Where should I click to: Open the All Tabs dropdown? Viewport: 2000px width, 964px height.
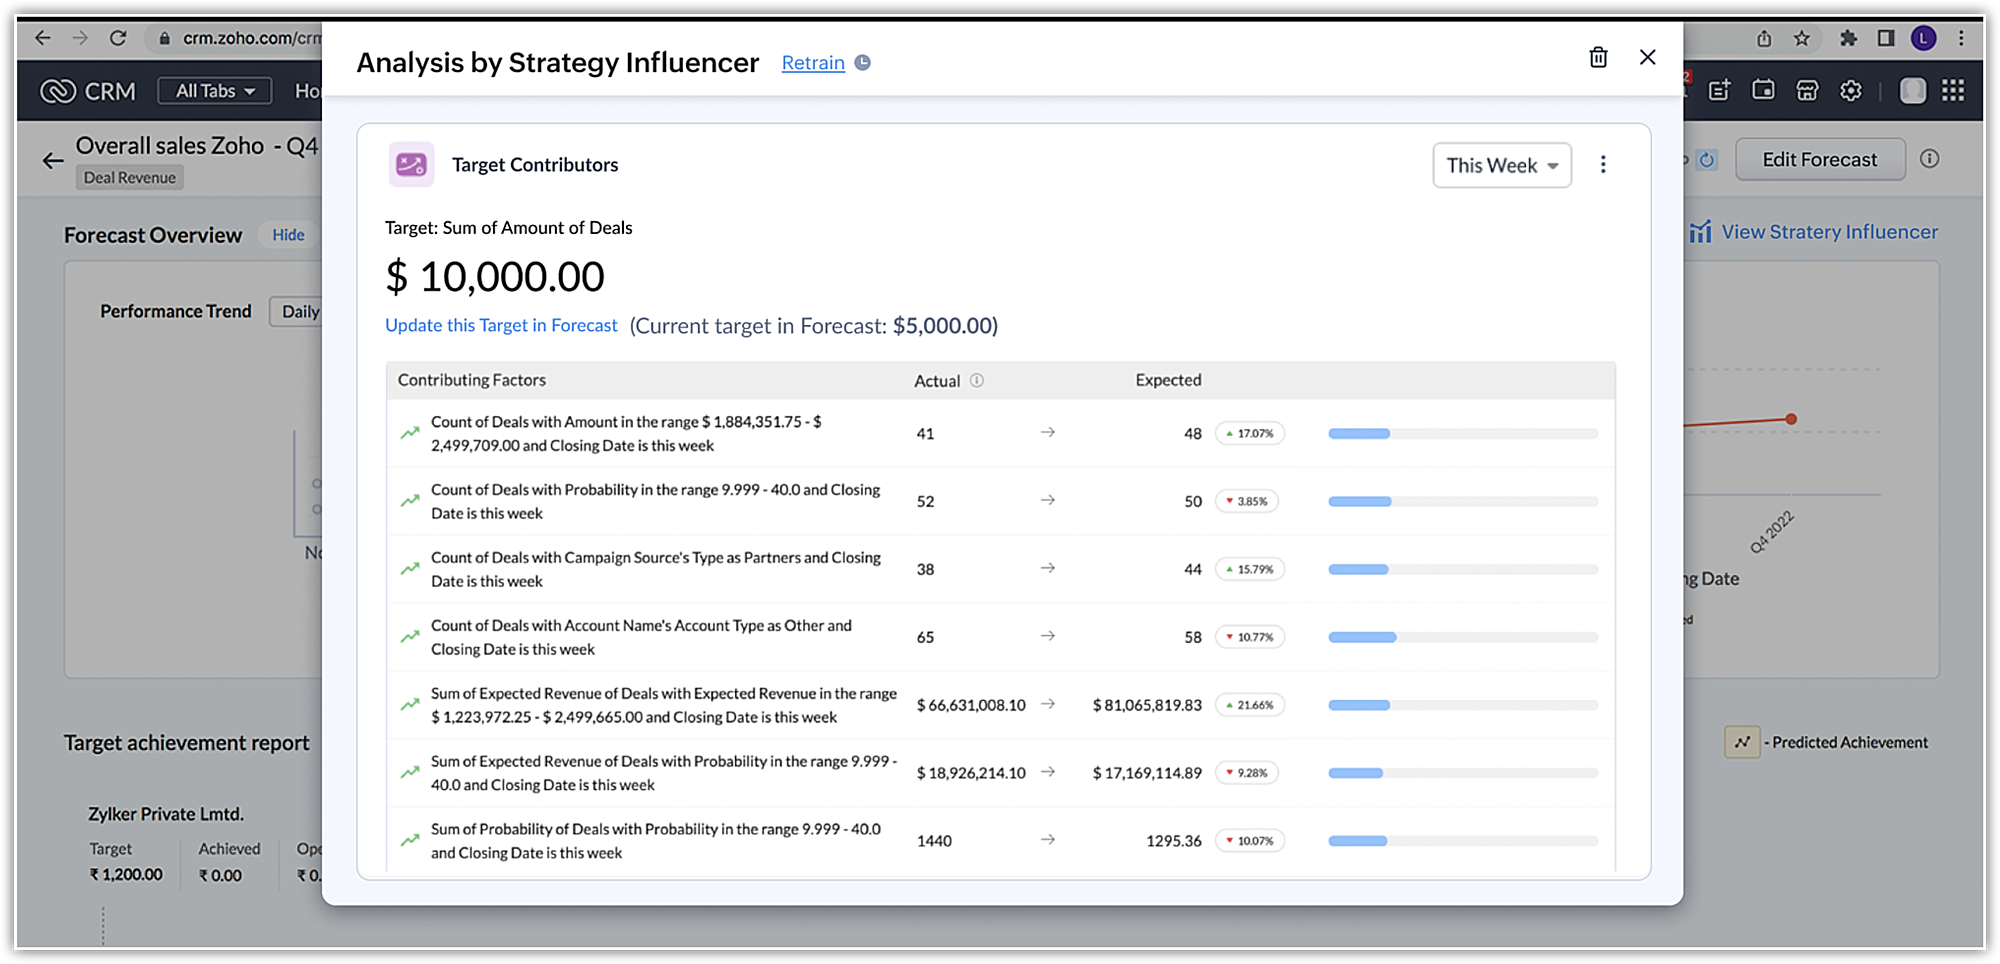pos(214,91)
